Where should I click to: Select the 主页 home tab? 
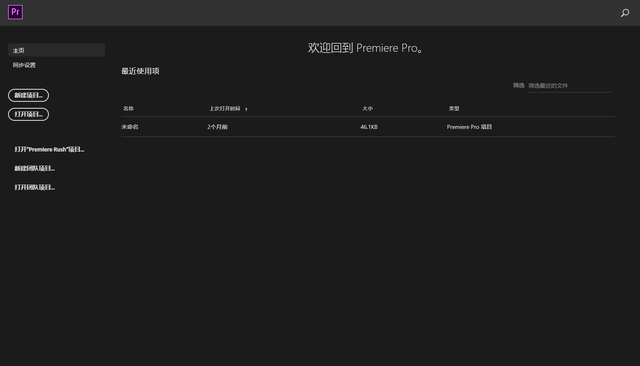56,50
